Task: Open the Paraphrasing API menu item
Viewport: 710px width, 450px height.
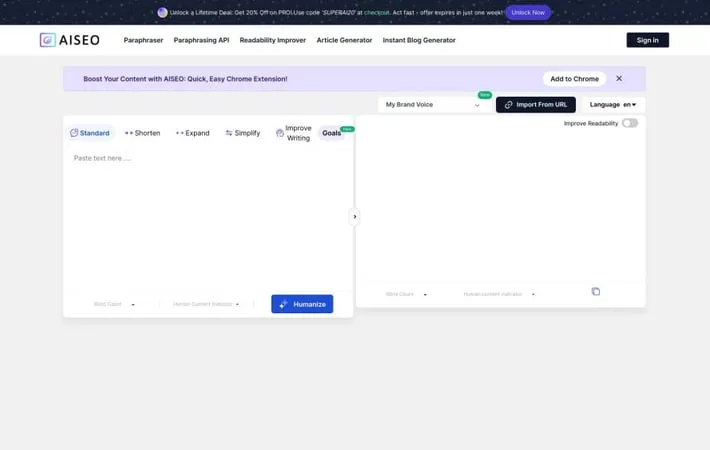Action: click(201, 40)
